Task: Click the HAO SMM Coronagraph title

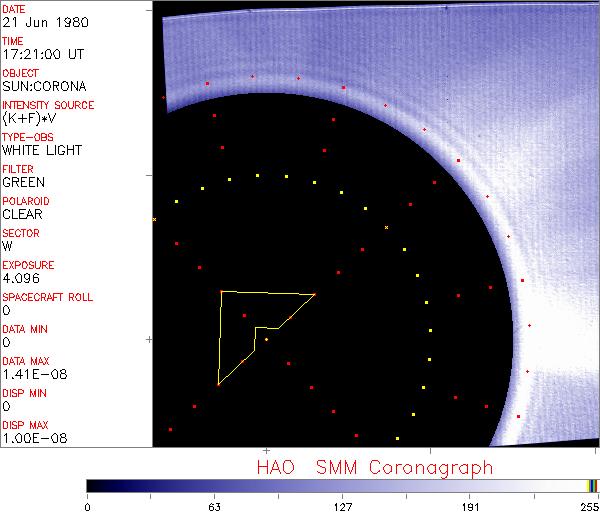Action: [x=374, y=467]
